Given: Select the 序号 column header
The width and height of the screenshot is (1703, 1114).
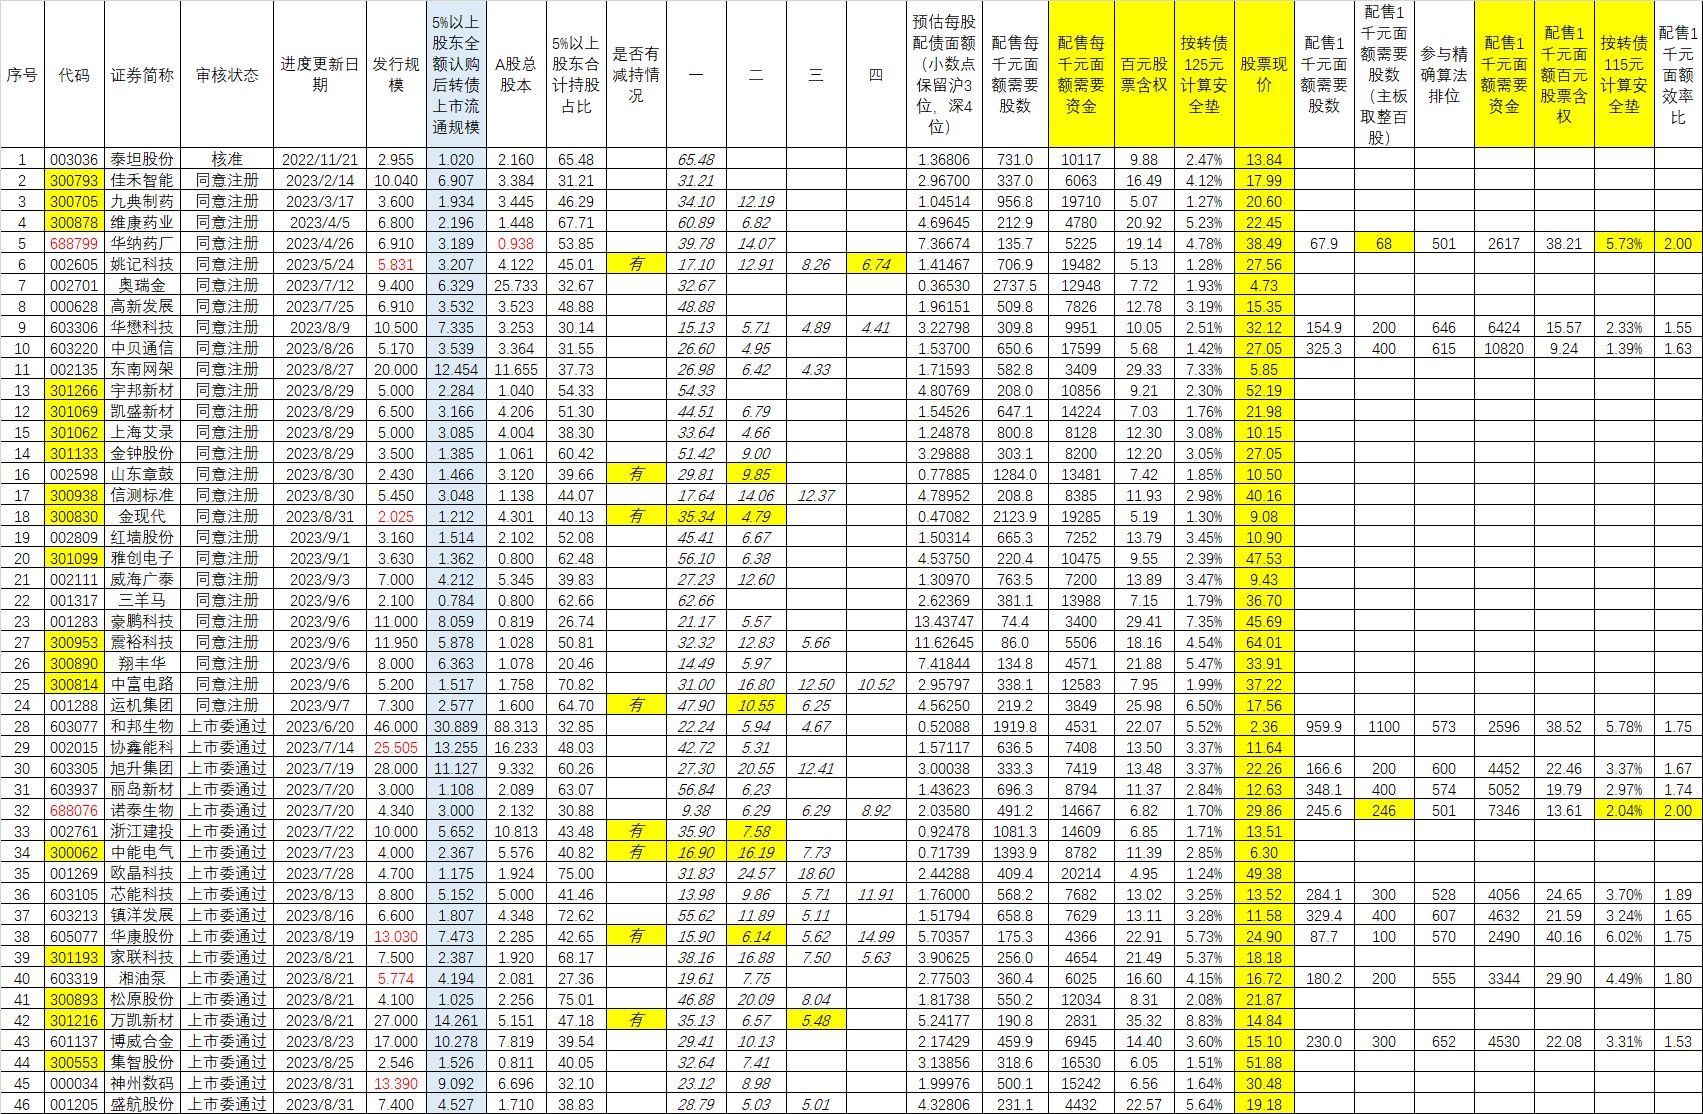Looking at the screenshot, I should pos(22,75).
